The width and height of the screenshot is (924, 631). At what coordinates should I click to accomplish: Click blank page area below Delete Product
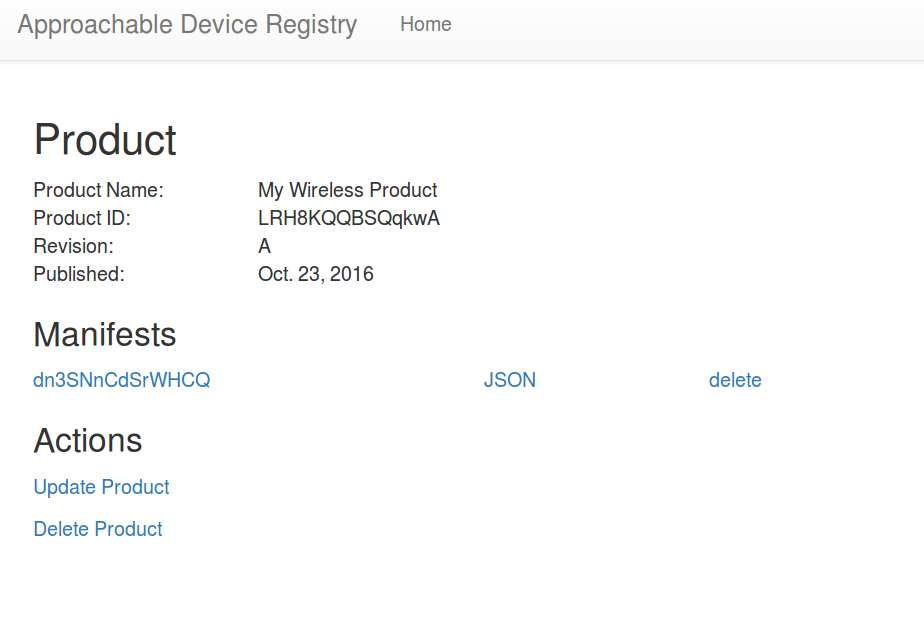pyautogui.click(x=462, y=589)
